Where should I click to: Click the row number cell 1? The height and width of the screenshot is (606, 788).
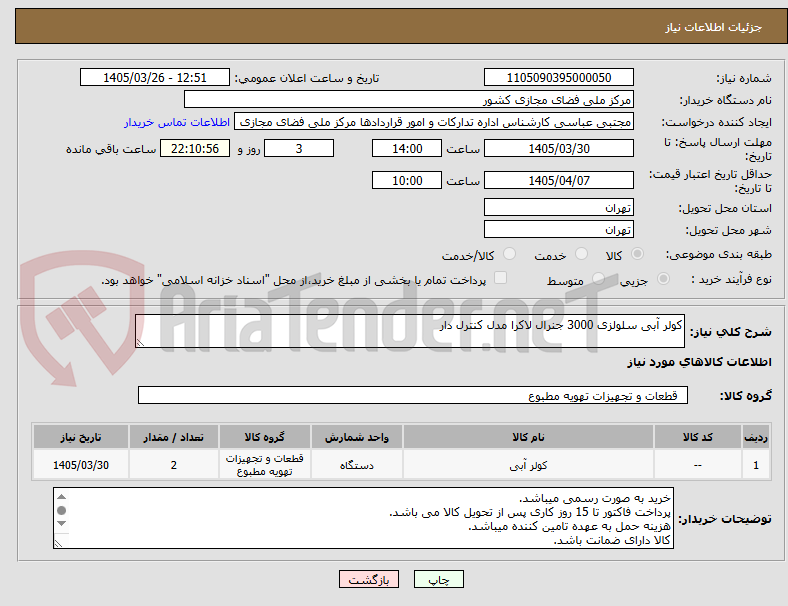(x=755, y=465)
